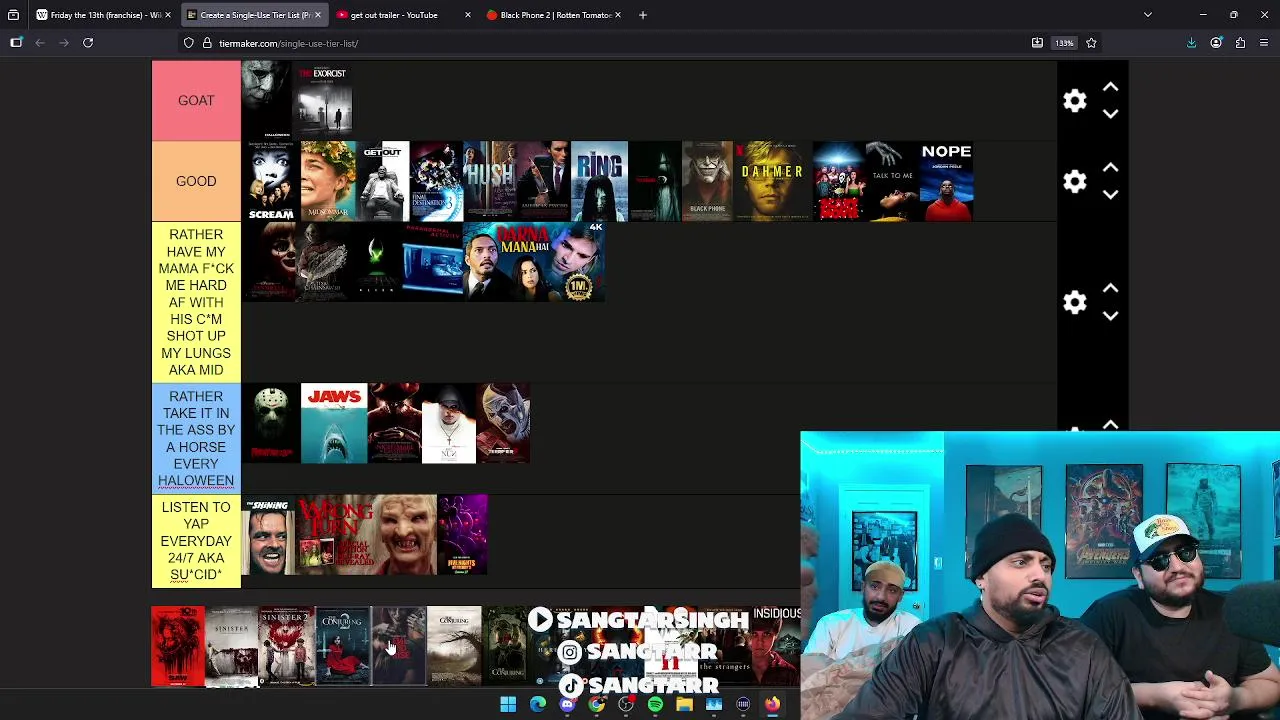Select the Get Out poster
Viewport: 1280px width, 720px height.
[383, 181]
